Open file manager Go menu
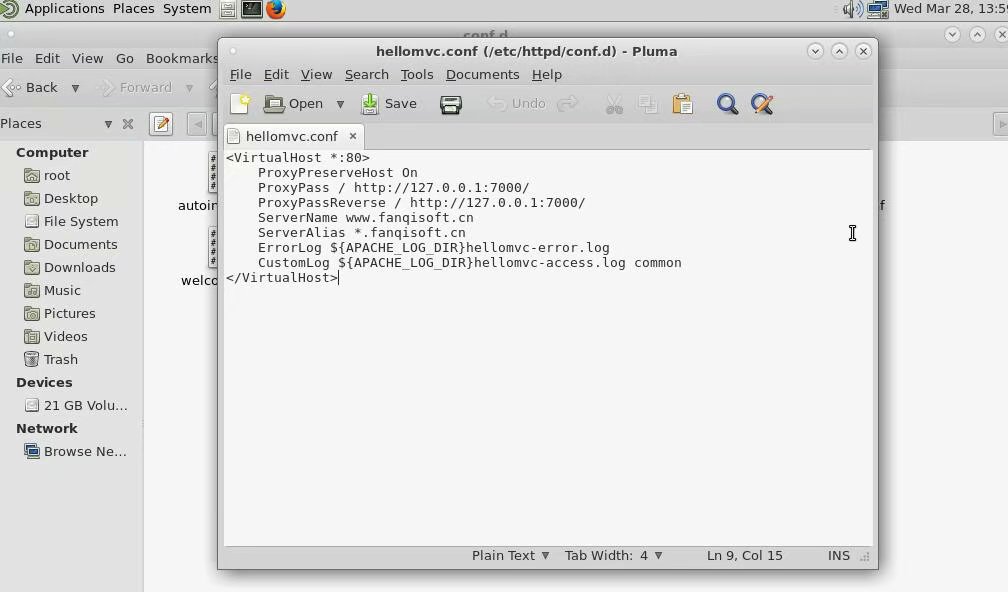1008x592 pixels. point(125,58)
